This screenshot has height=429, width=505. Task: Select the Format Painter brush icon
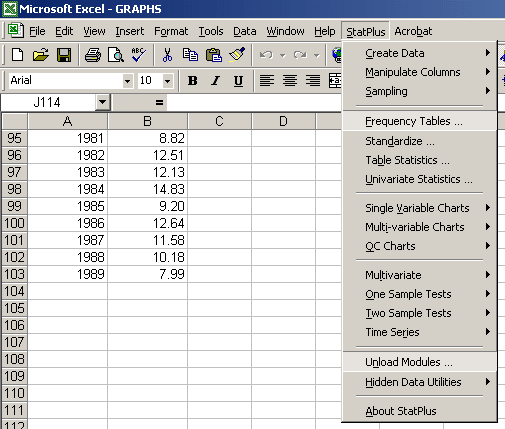(237, 55)
